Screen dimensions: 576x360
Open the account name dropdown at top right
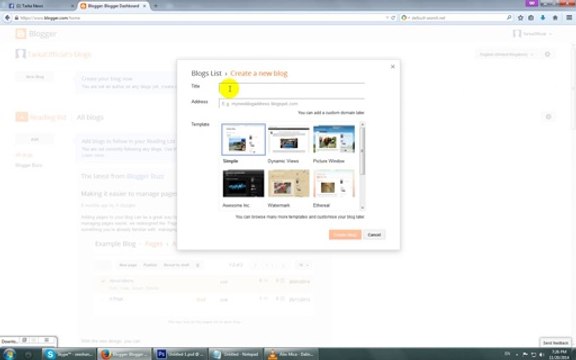point(533,34)
